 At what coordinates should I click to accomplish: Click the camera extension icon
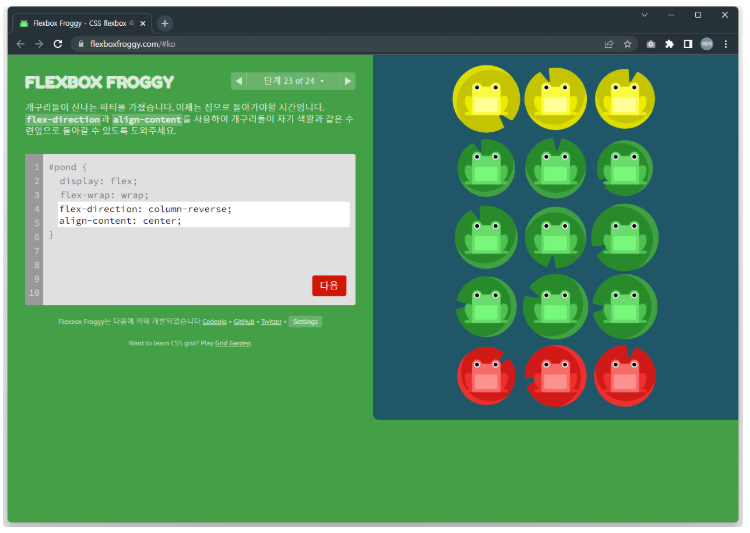pyautogui.click(x=651, y=44)
